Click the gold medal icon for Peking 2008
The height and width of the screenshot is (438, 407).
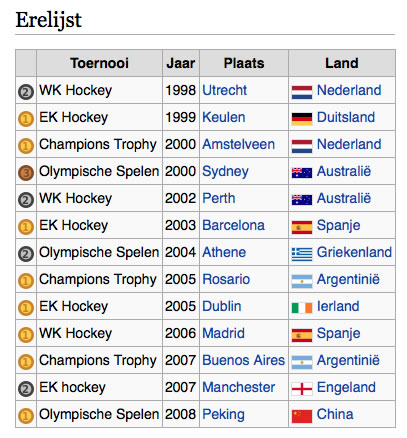pos(26,416)
